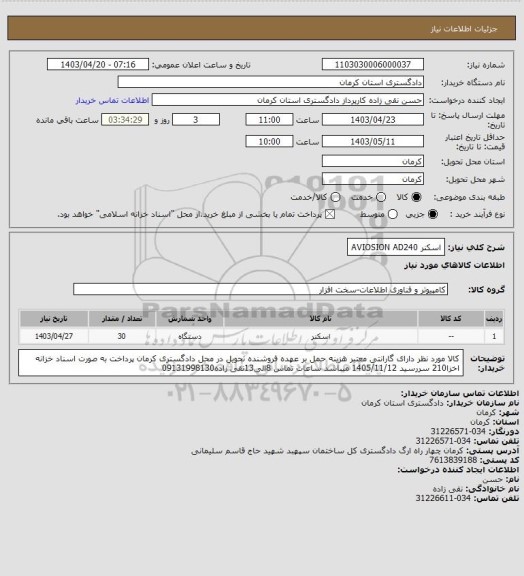Click the request creator name field
This screenshot has height=576, width=524.
click(x=288, y=100)
